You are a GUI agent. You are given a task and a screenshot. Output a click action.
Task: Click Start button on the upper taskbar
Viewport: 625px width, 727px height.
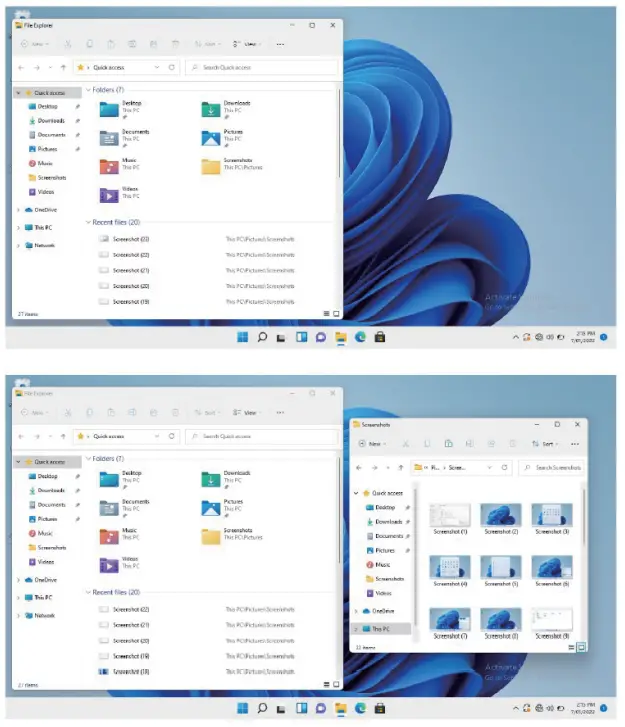click(242, 337)
